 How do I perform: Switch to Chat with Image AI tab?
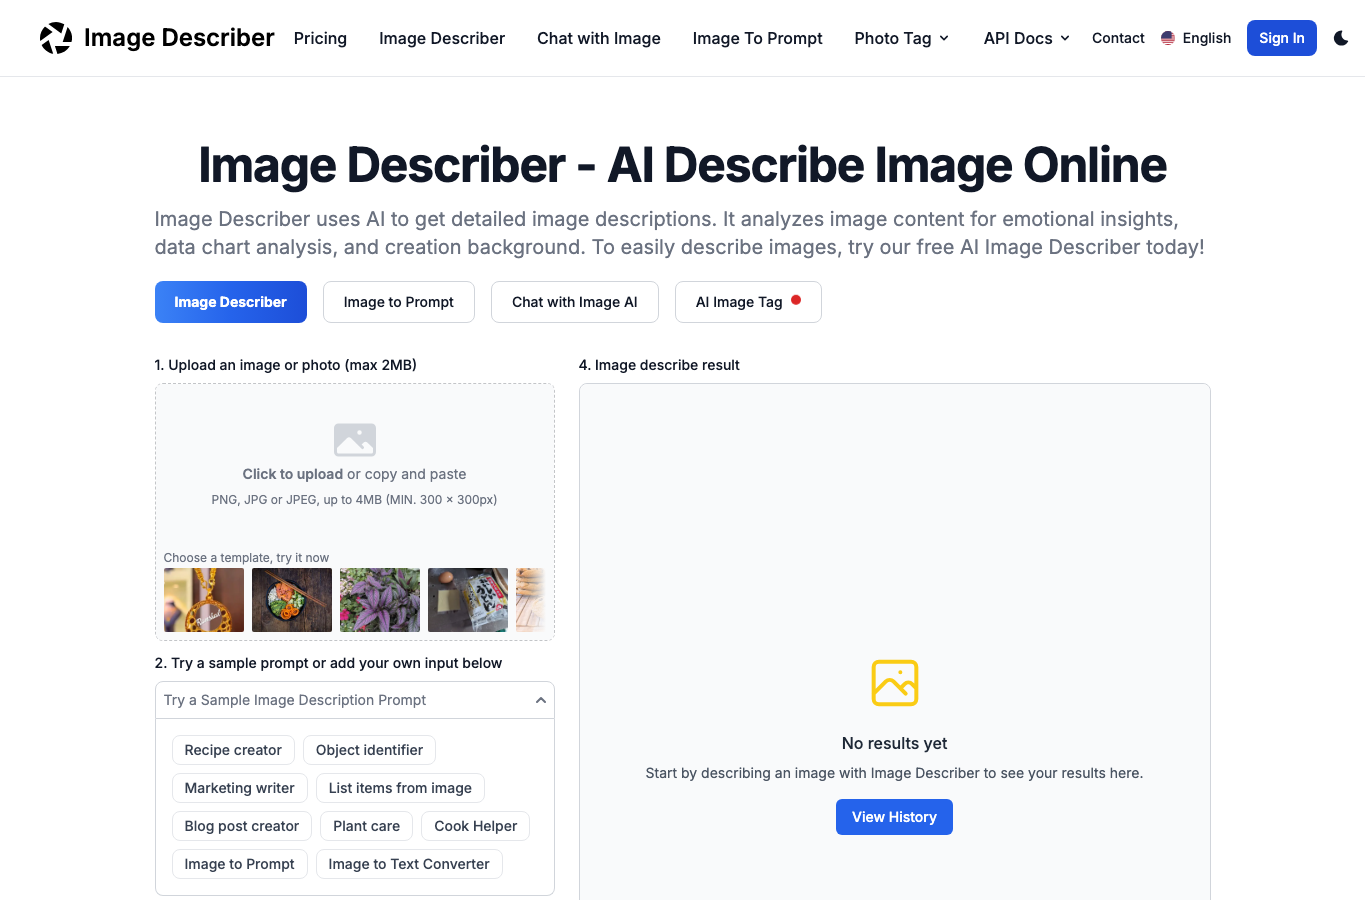pyautogui.click(x=575, y=302)
